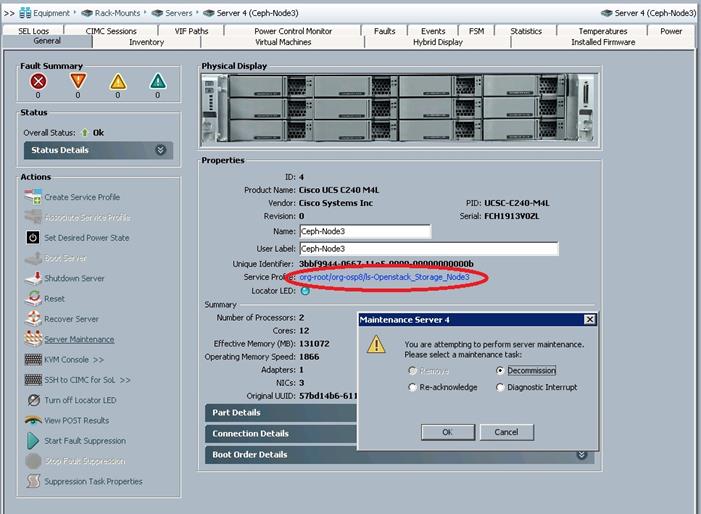The image size is (701, 514).
Task: Select the Diagnostic Interrupt radio button
Action: (500, 387)
